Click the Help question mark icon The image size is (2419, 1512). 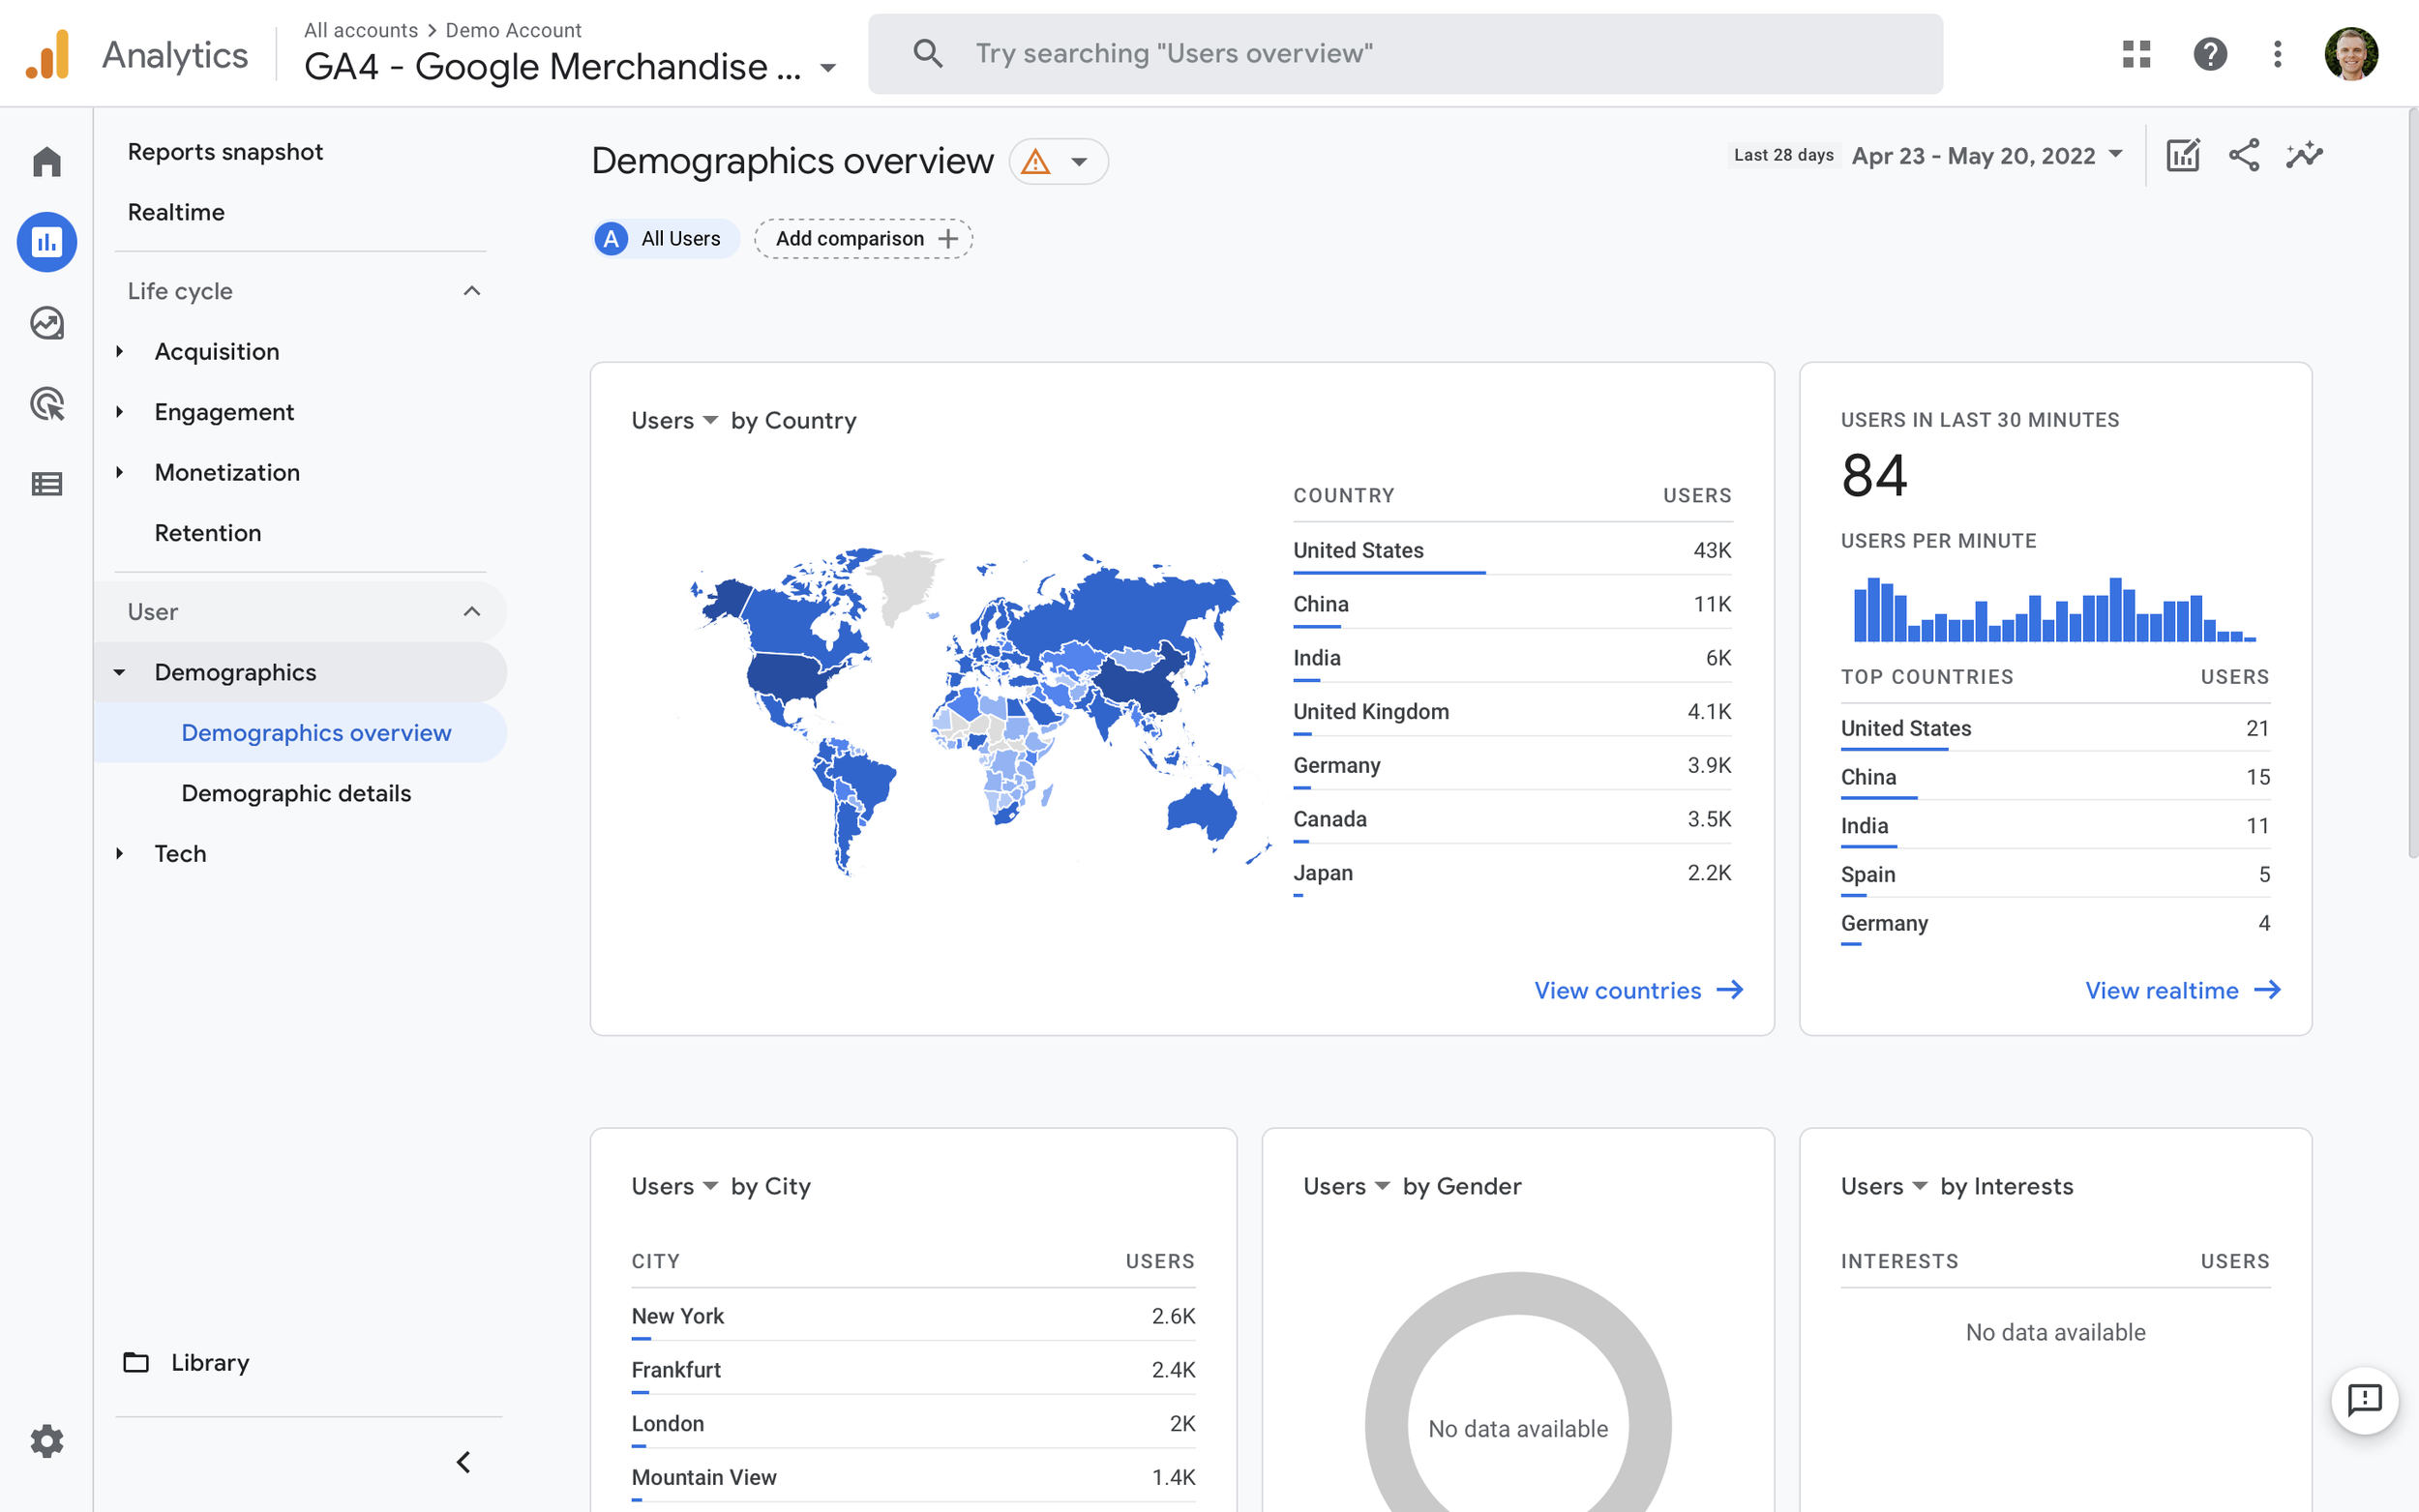pyautogui.click(x=2210, y=54)
